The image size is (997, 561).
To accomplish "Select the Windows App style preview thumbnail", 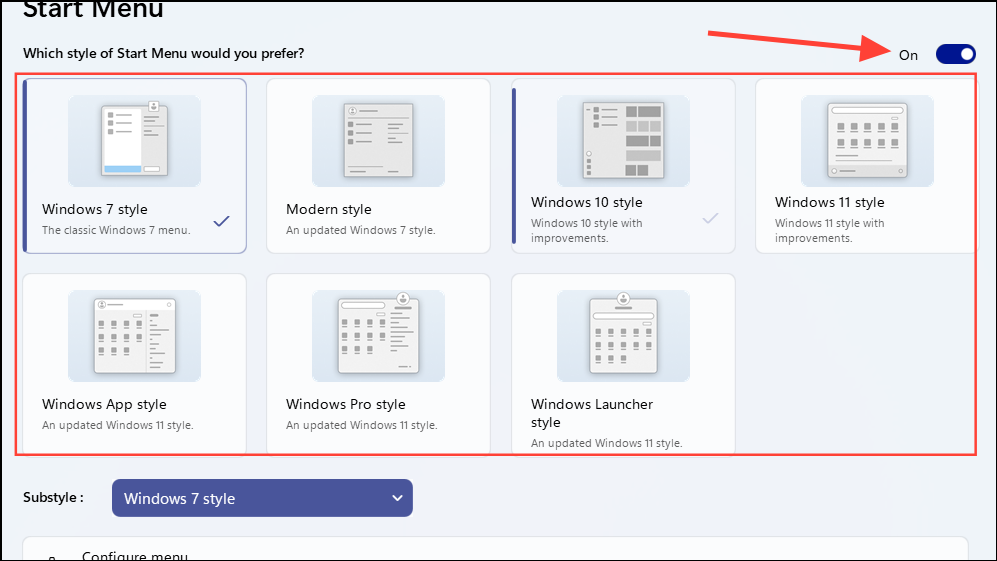I will [x=134, y=336].
